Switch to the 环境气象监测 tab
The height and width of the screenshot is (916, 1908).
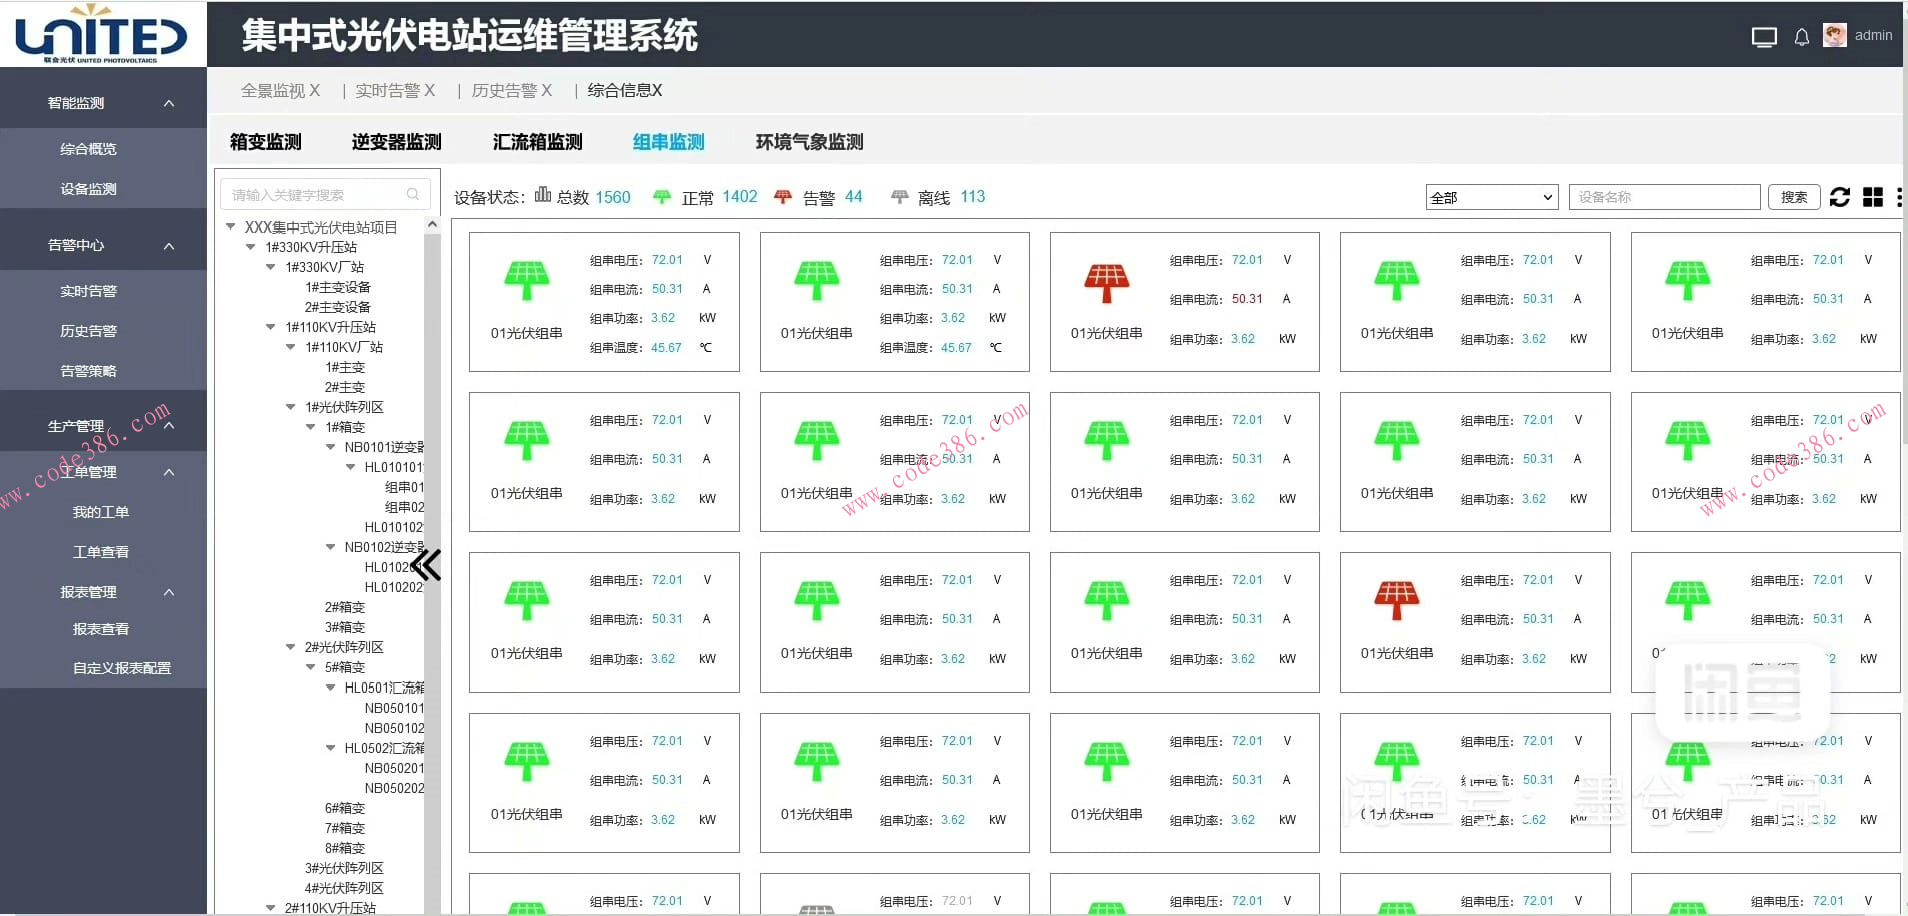coord(808,141)
